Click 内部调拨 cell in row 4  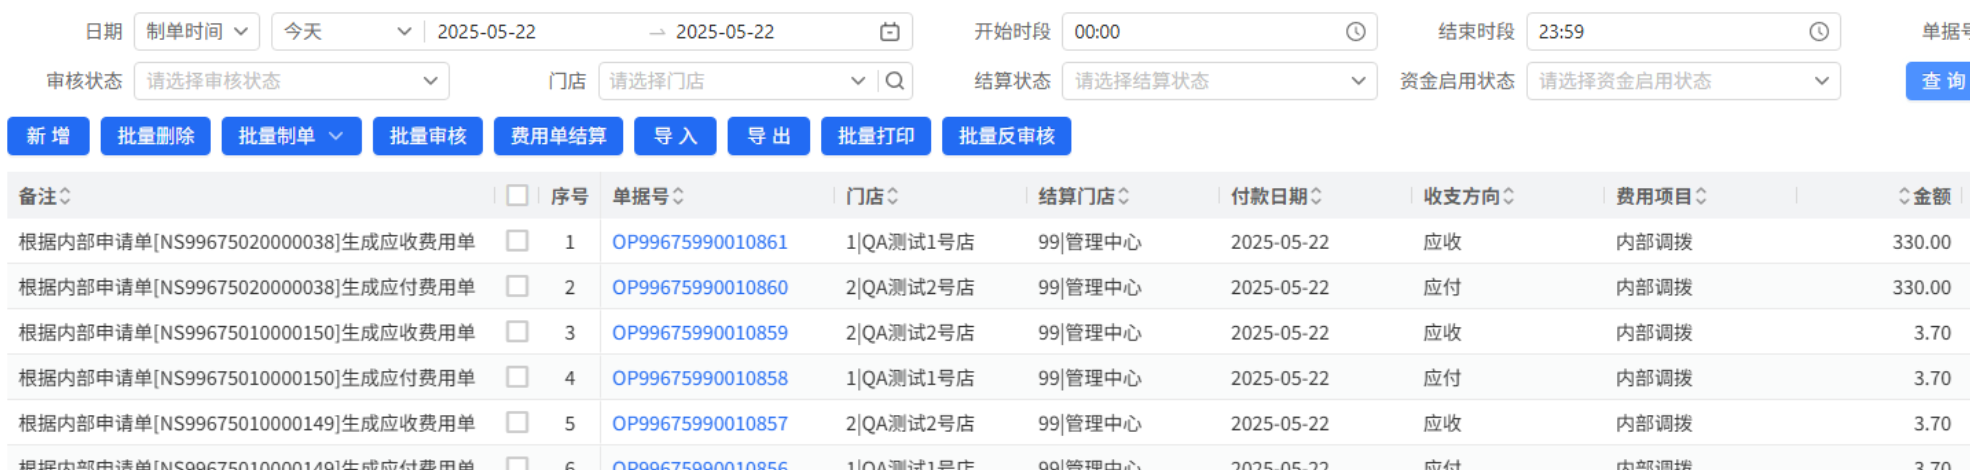(1654, 378)
